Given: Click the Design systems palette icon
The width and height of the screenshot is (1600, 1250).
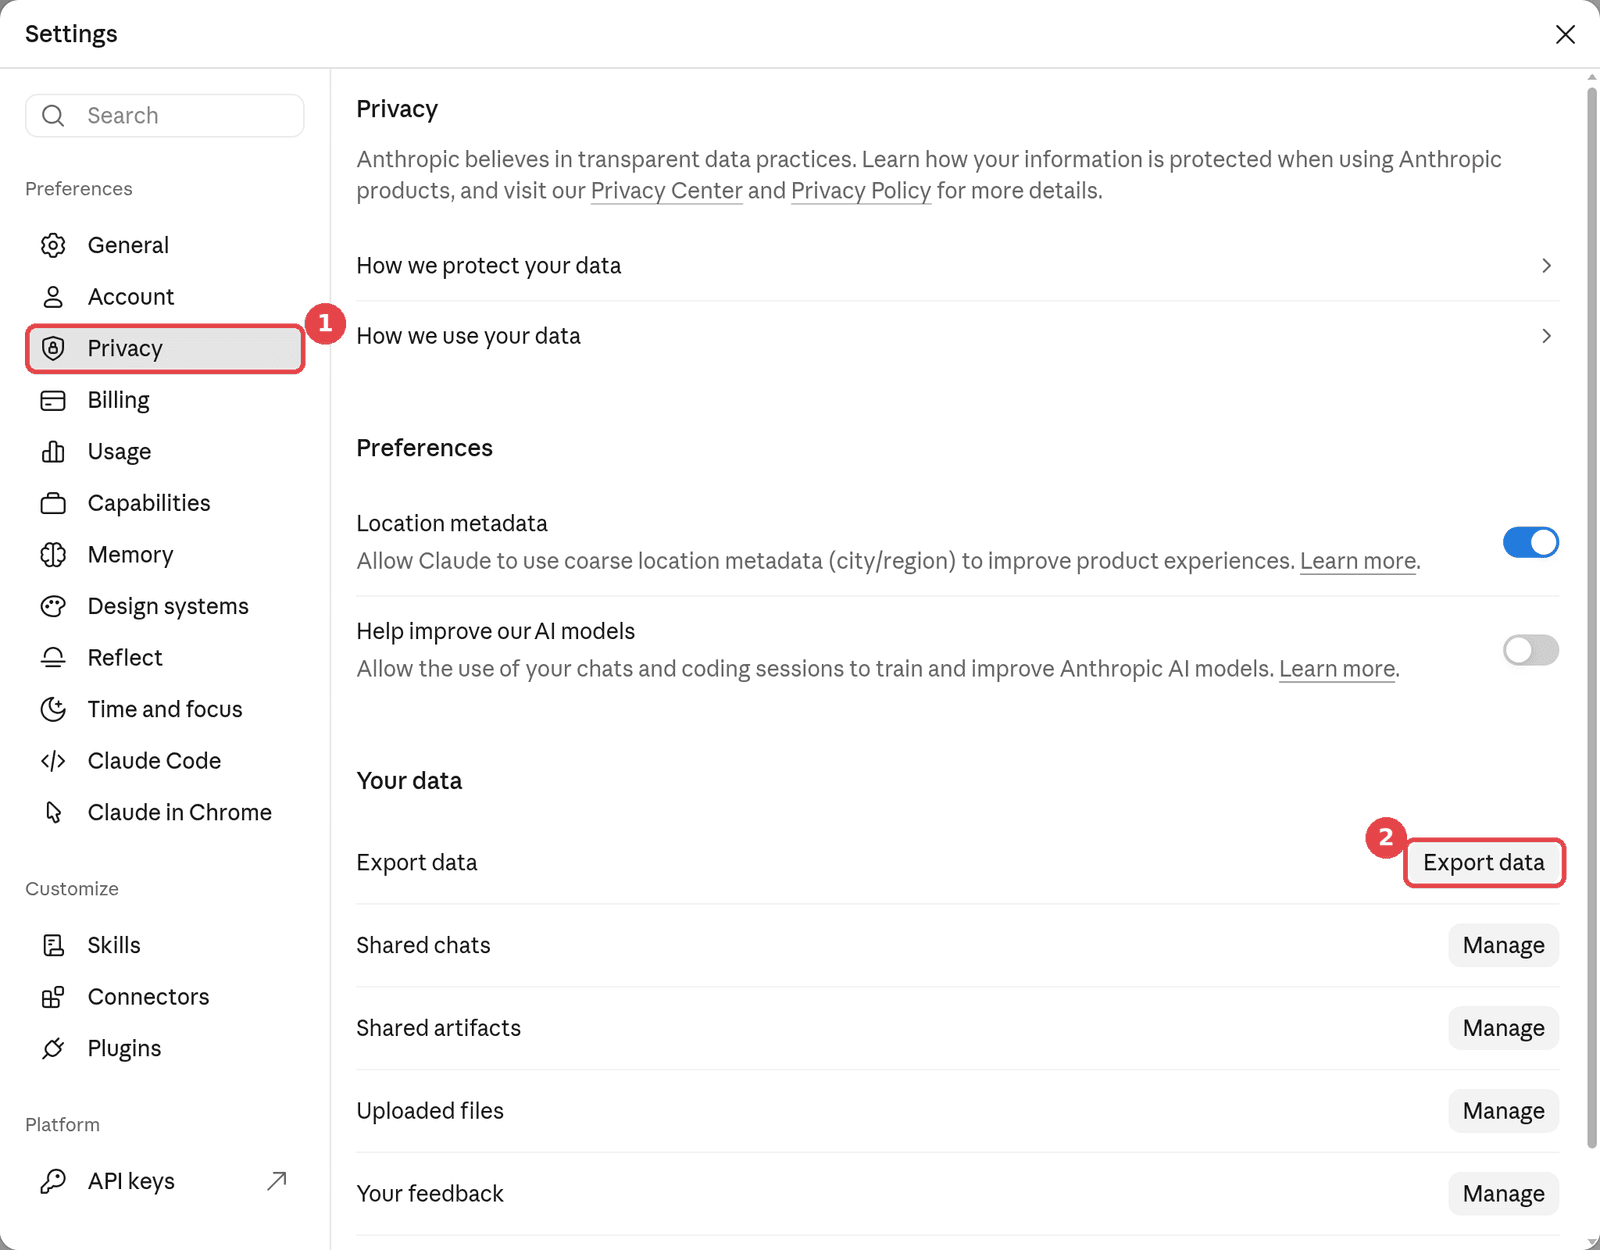Looking at the screenshot, I should click(x=53, y=606).
